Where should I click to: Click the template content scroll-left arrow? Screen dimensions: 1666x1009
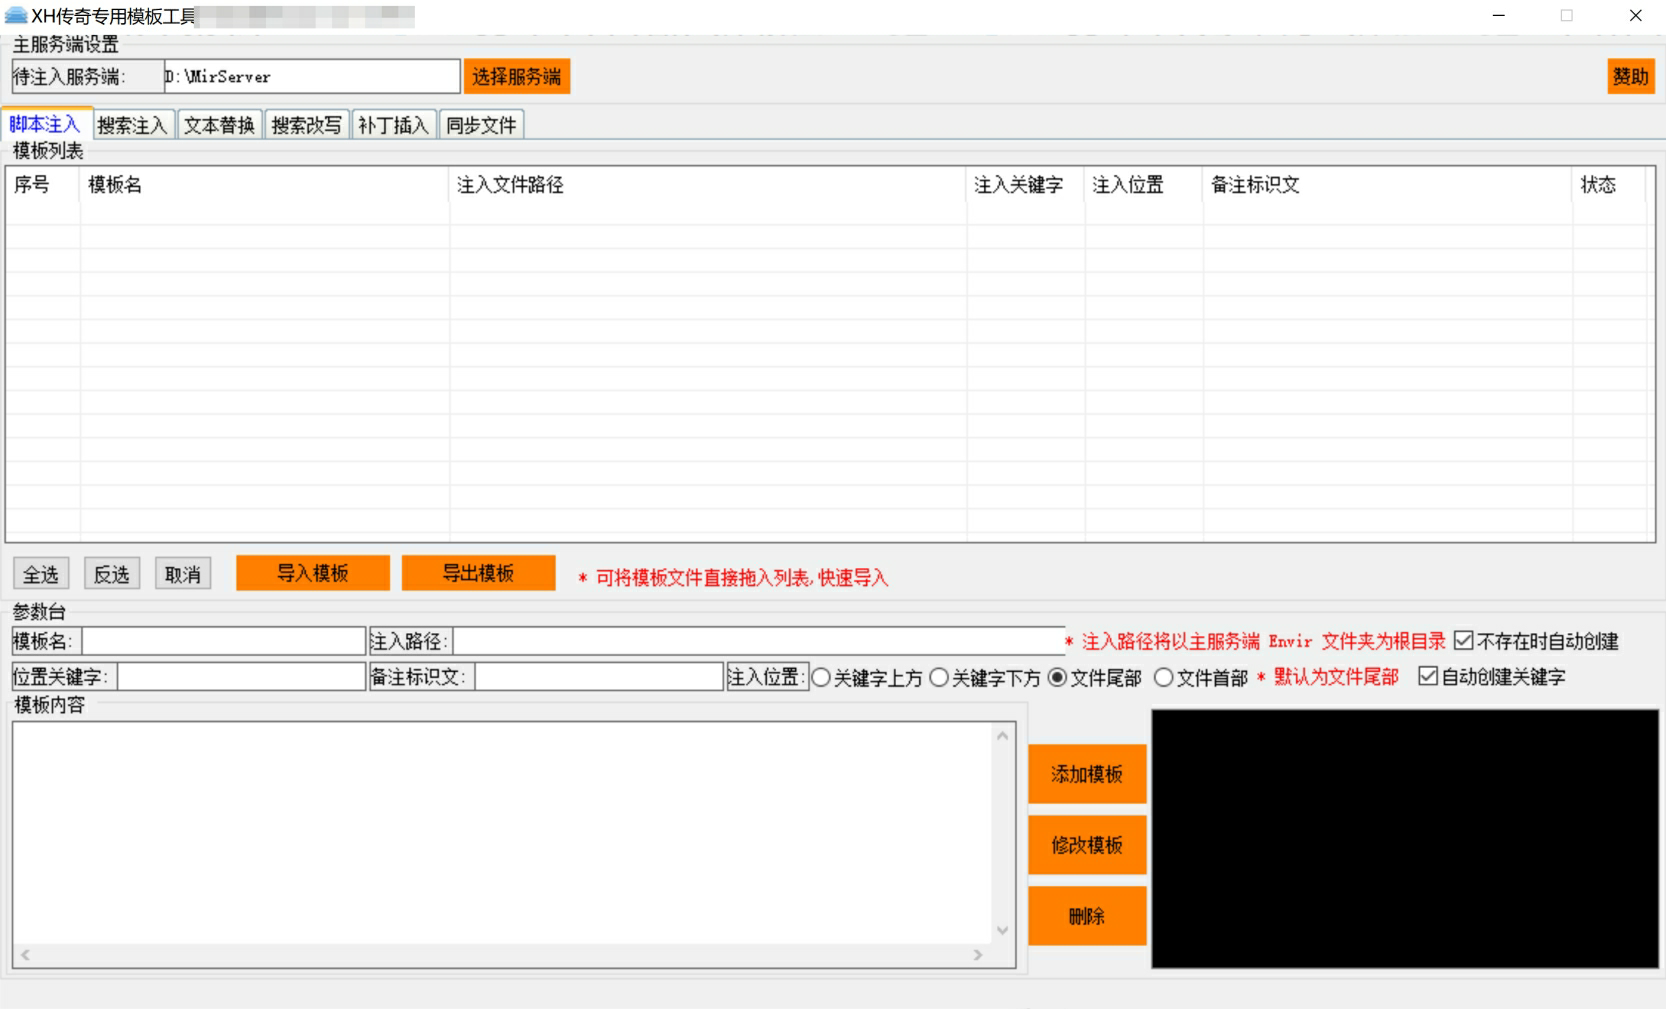coord(25,955)
